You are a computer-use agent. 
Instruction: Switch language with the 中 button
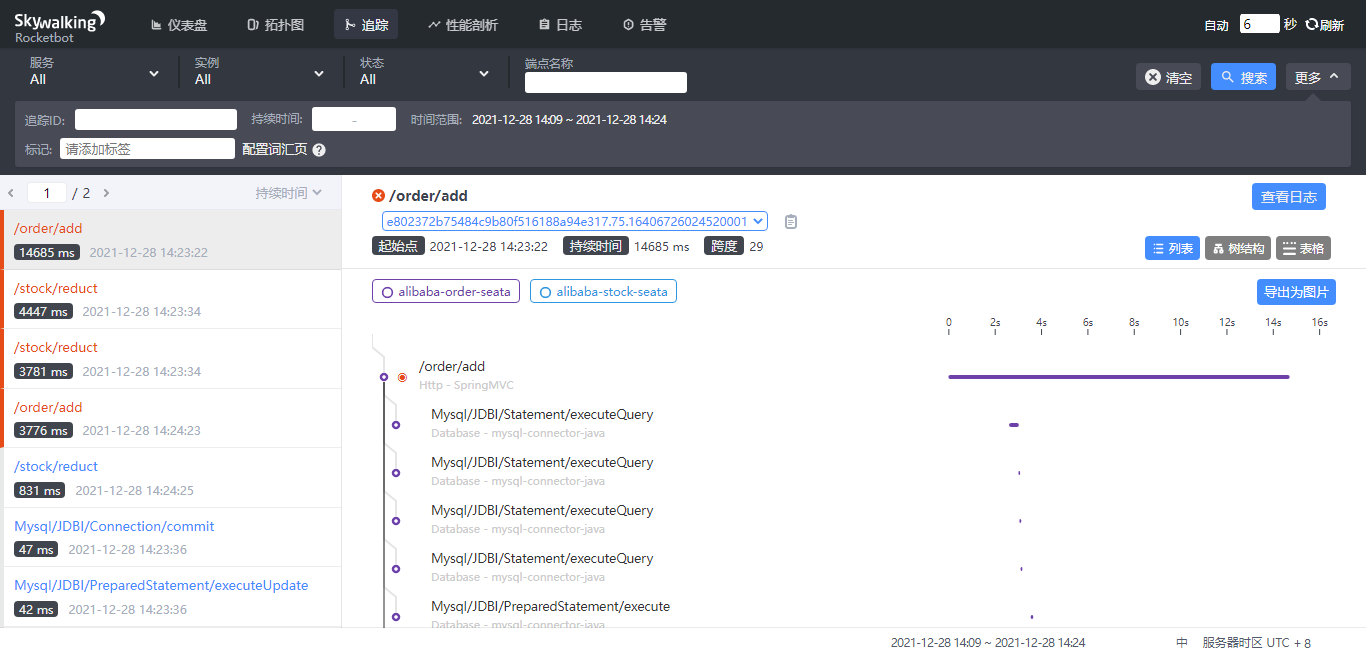click(x=1182, y=643)
